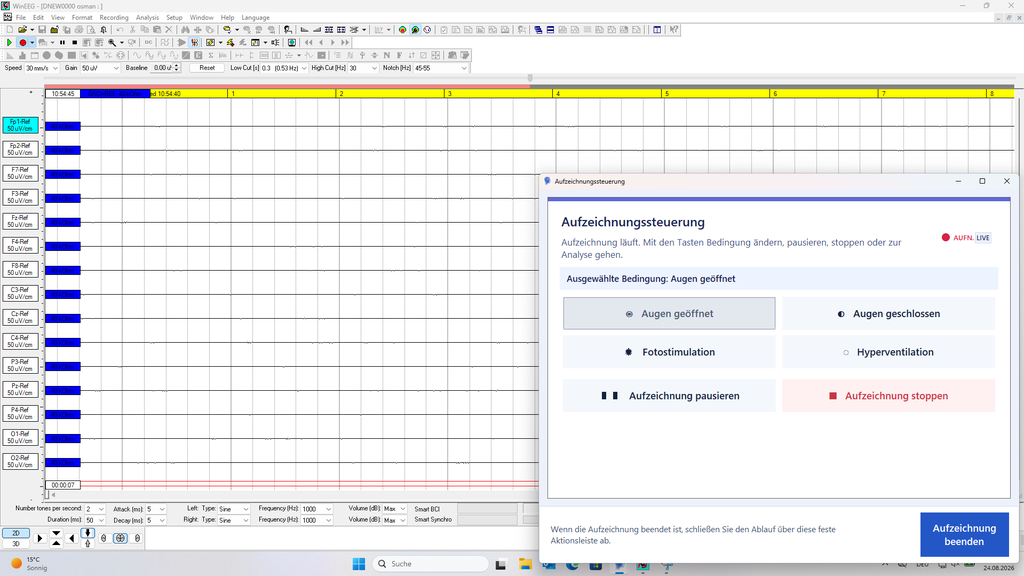
Task: Select Hyperventilation condition
Action: tap(889, 352)
